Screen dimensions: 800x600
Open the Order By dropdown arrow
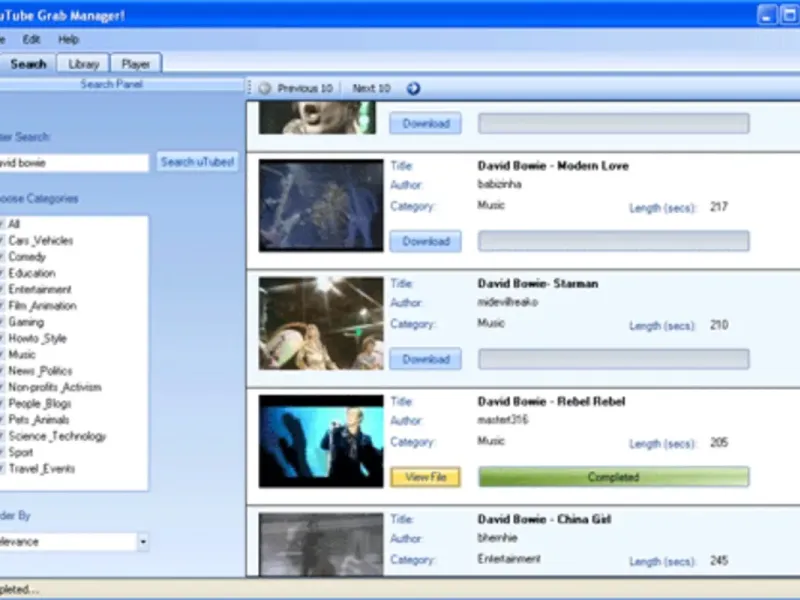[x=143, y=541]
